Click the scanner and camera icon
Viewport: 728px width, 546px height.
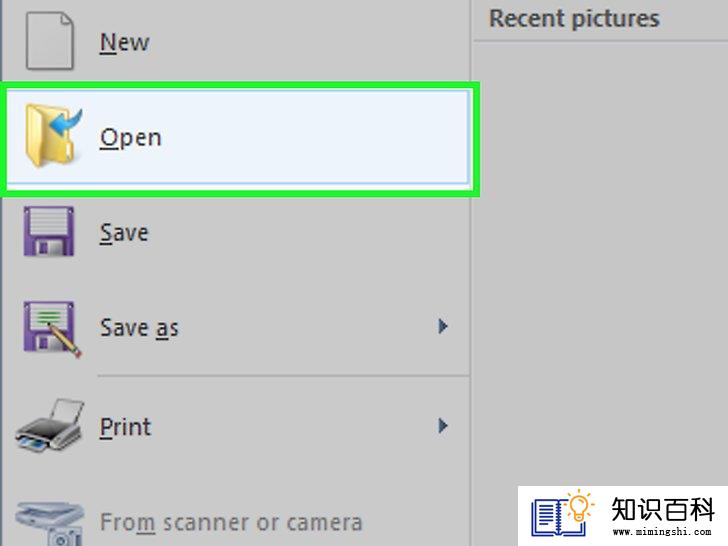coord(50,524)
